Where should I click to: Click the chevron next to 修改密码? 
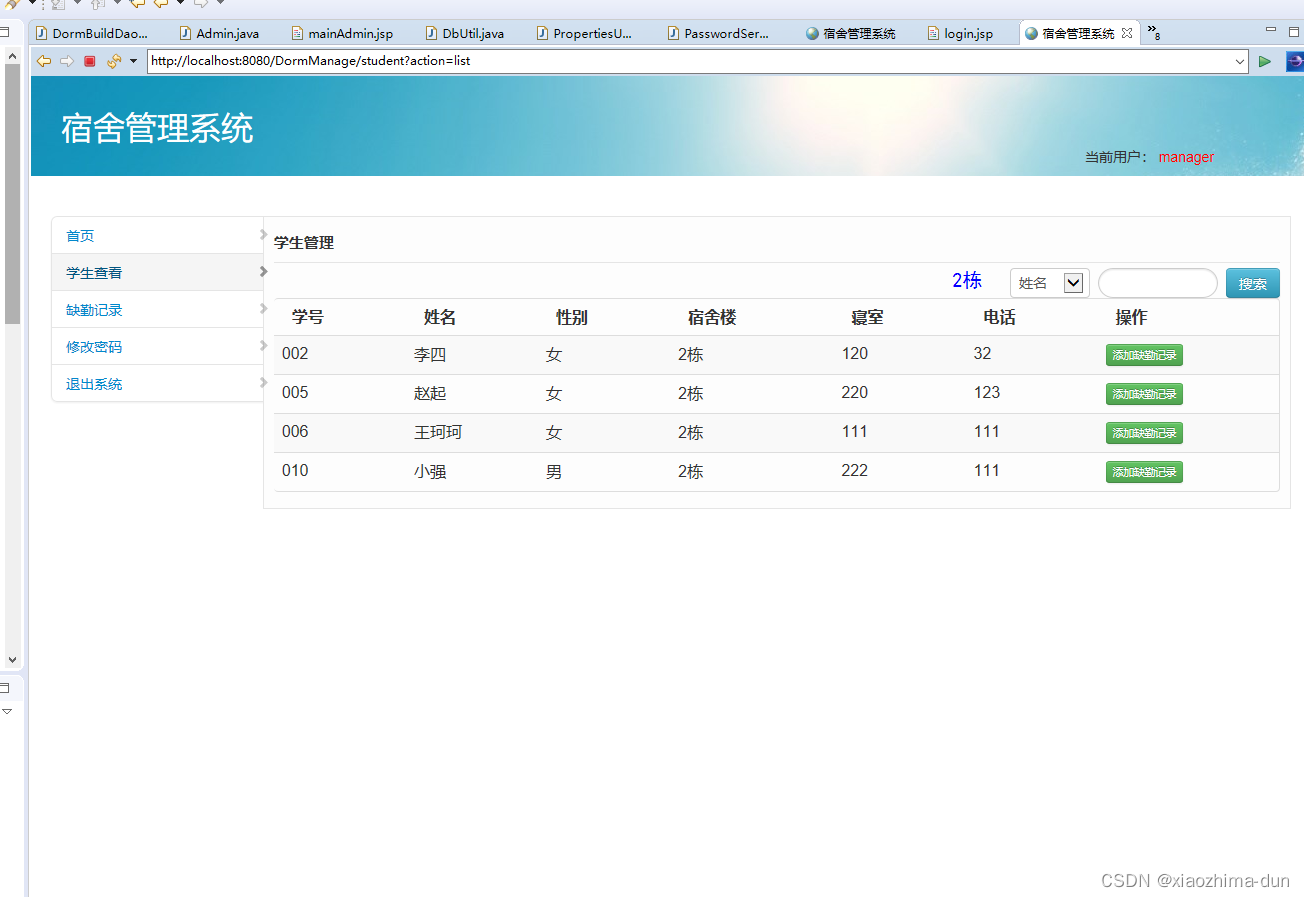pos(263,345)
